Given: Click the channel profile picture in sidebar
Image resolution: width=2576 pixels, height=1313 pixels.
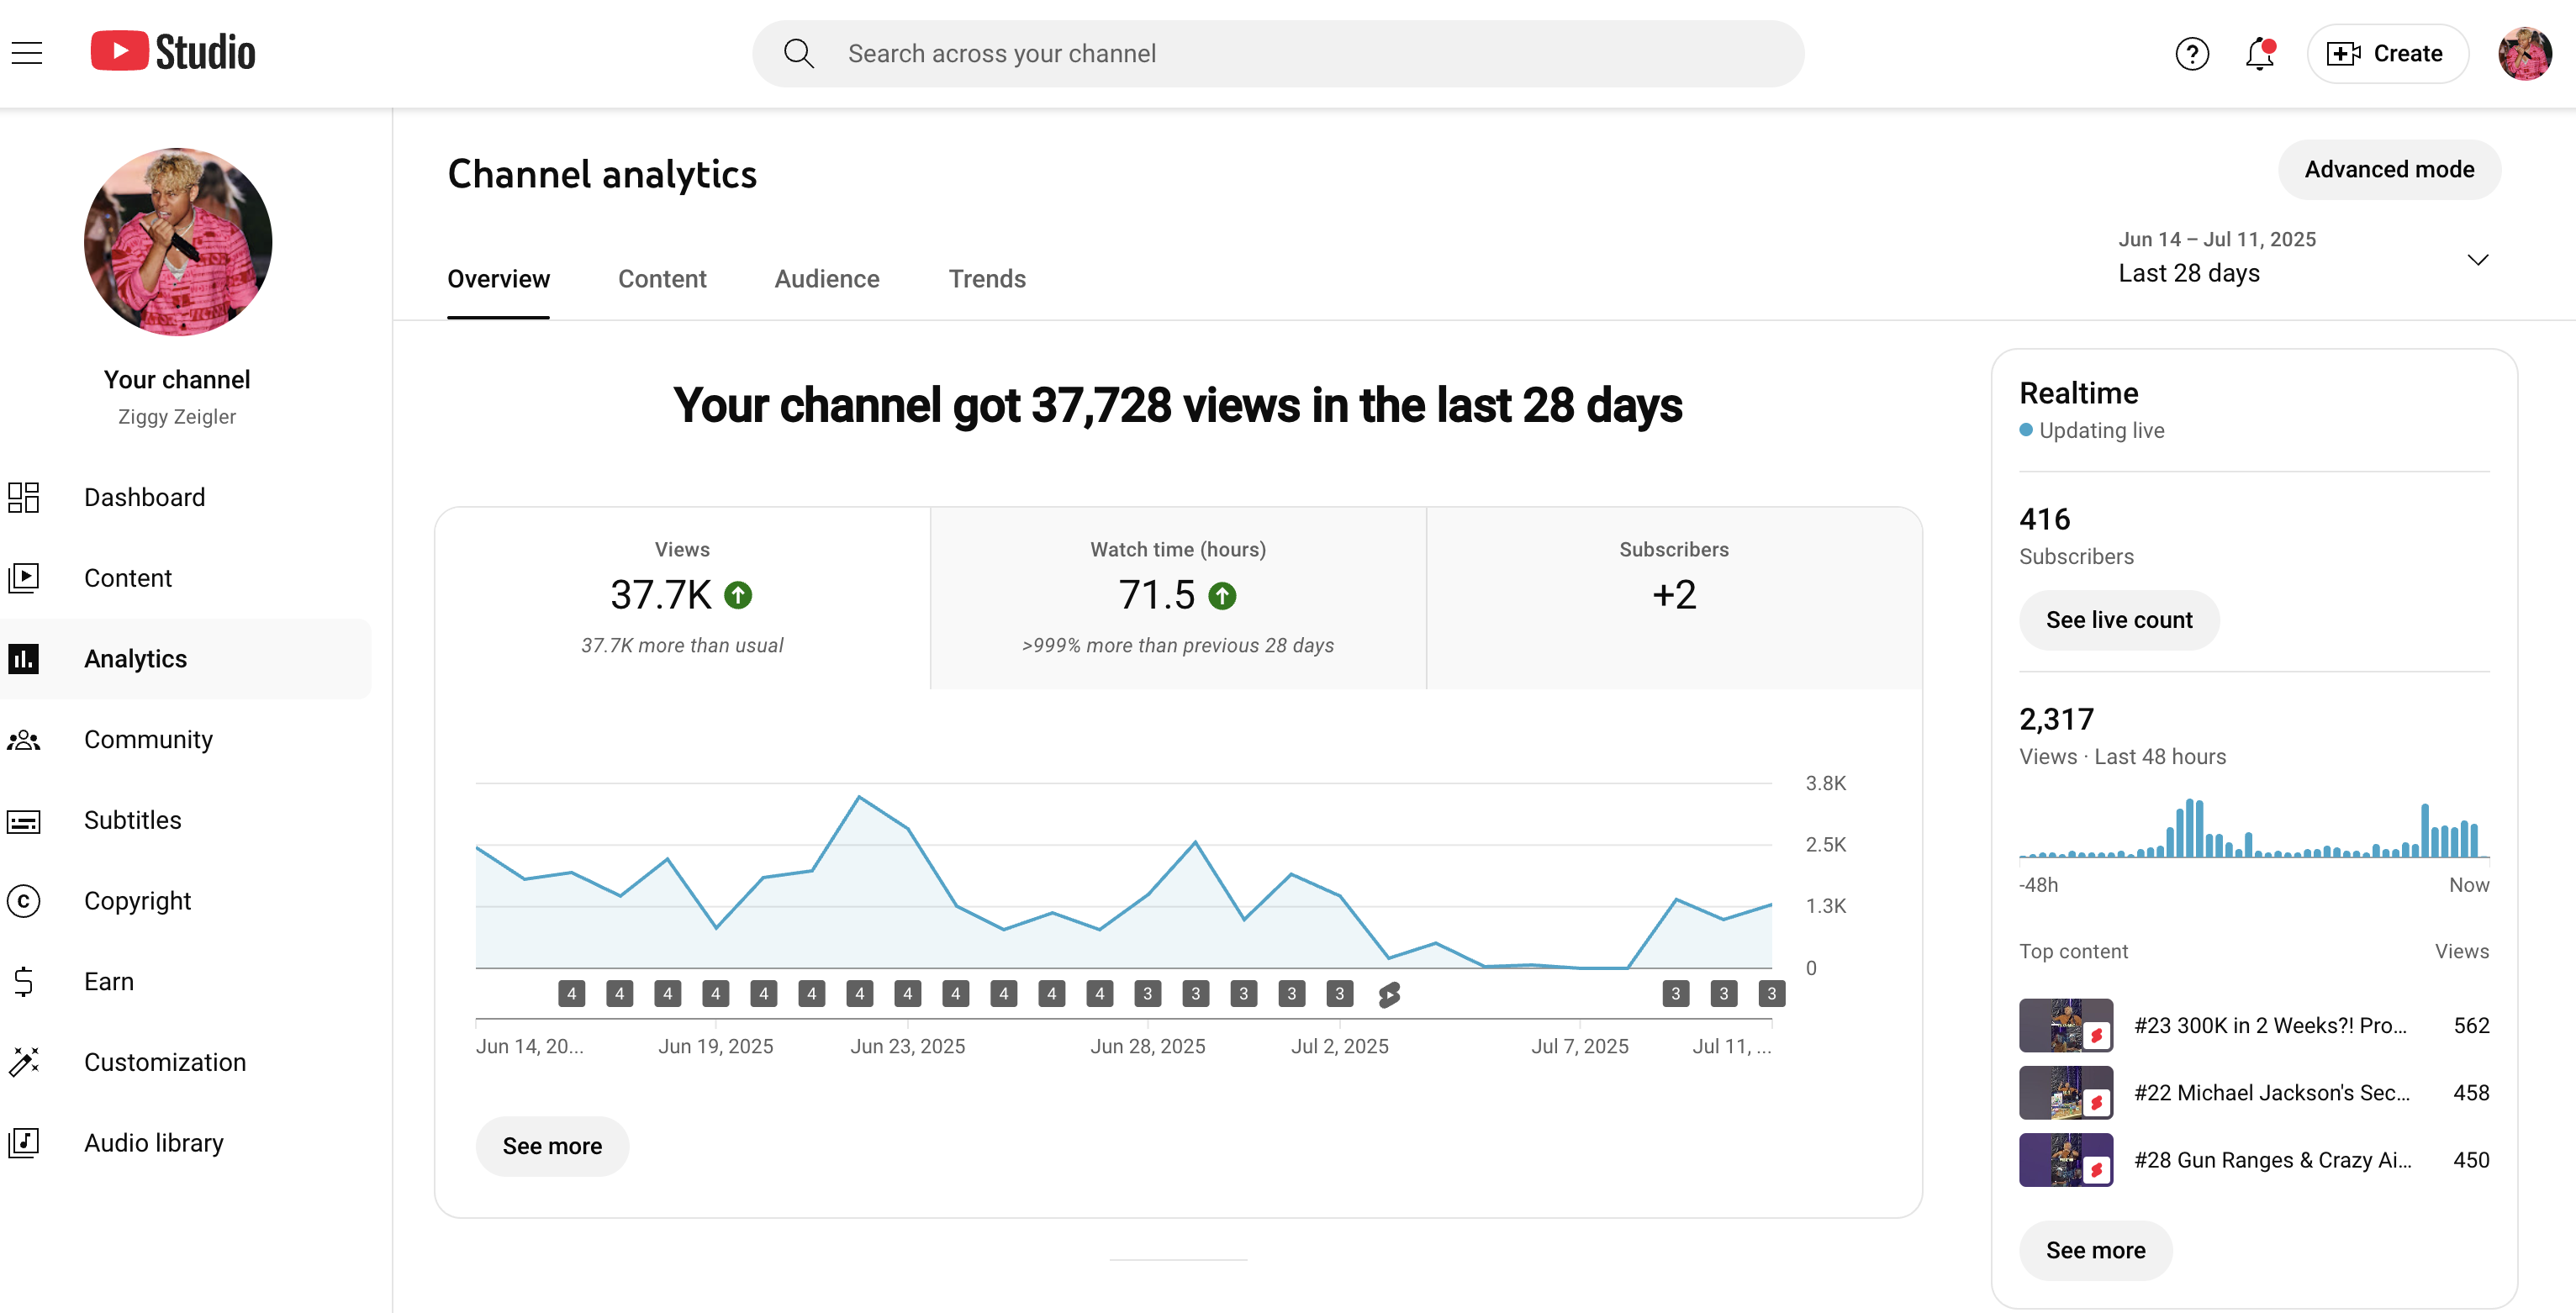Looking at the screenshot, I should 178,242.
